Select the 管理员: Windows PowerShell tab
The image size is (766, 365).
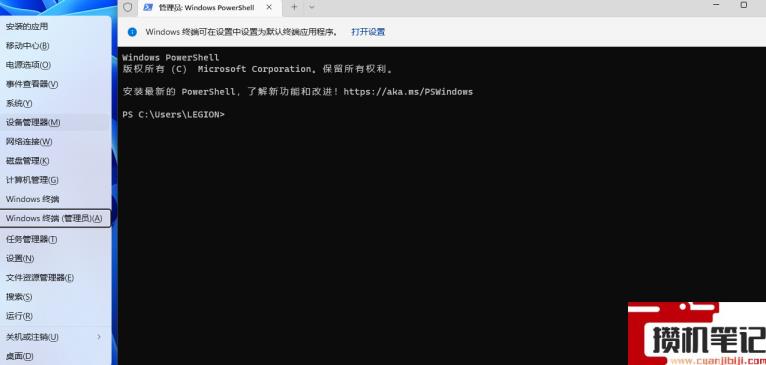[210, 8]
